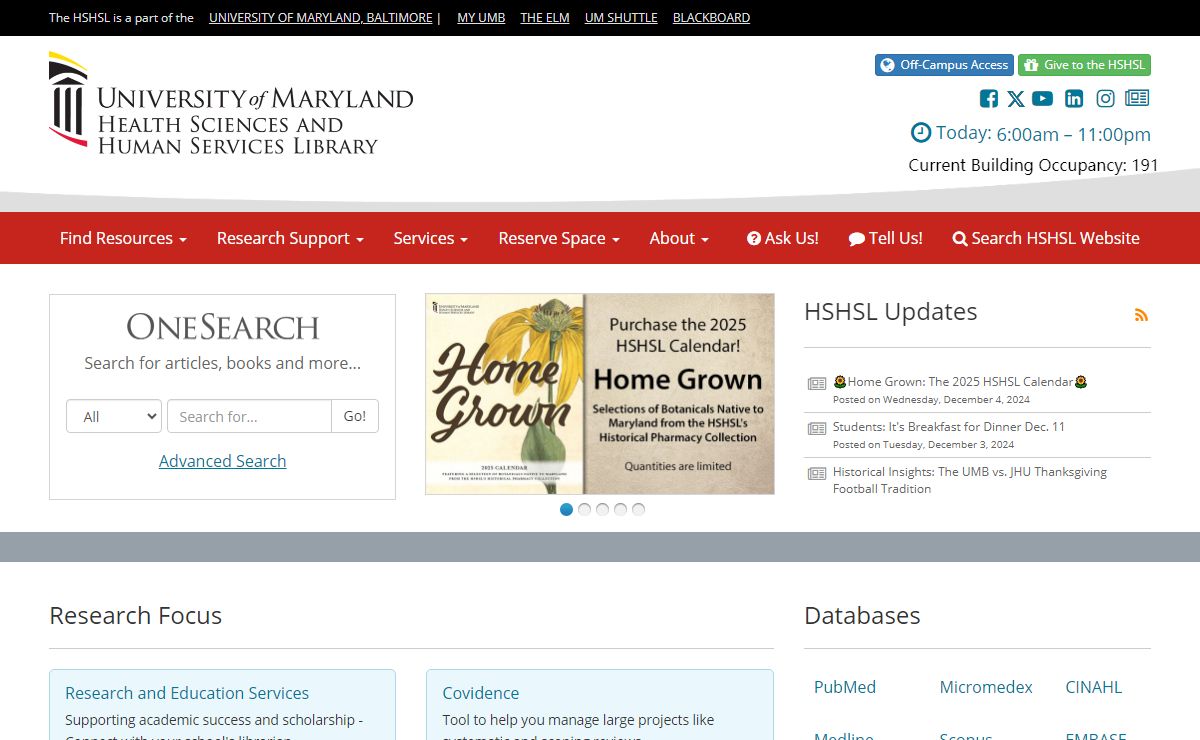
Task: Click the news icon beside Breakfast for Dinner update
Action: tap(817, 428)
